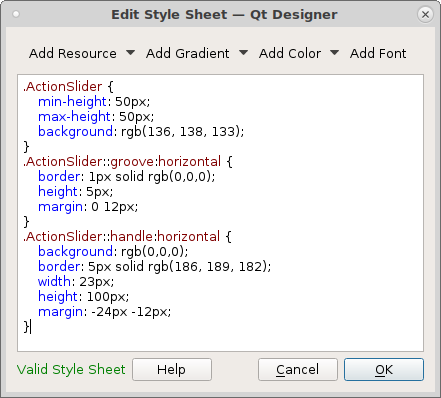
Task: Open the Add Color dropdown arrow
Action: pos(335,53)
